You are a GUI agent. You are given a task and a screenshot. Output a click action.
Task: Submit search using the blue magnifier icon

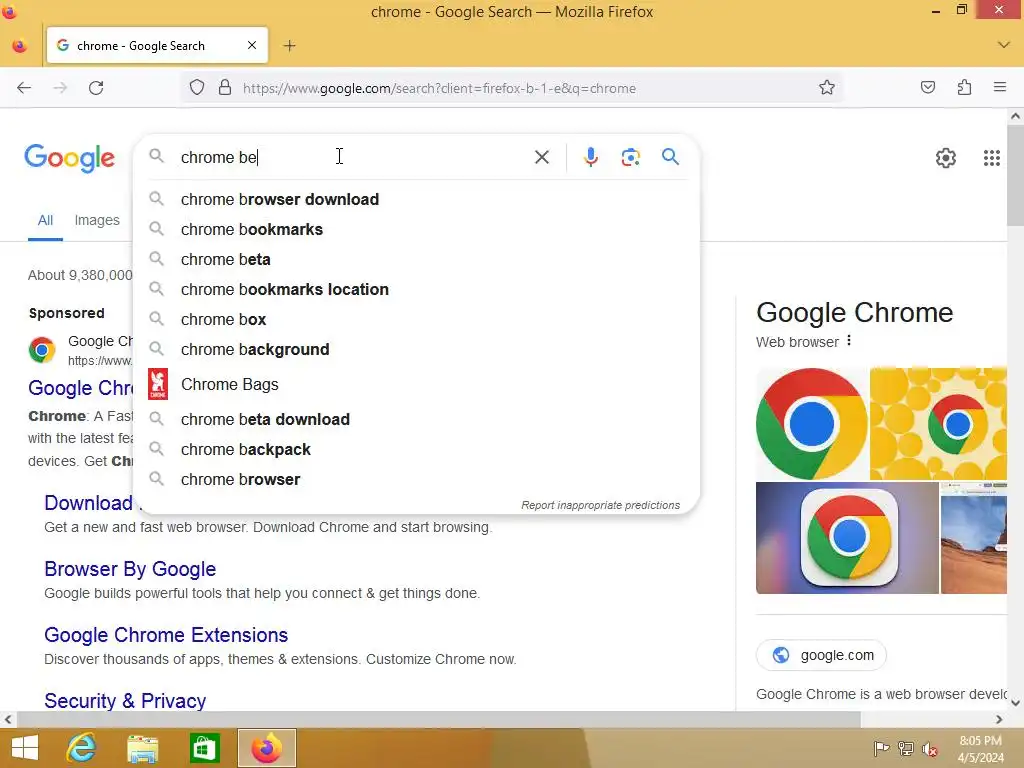(670, 157)
